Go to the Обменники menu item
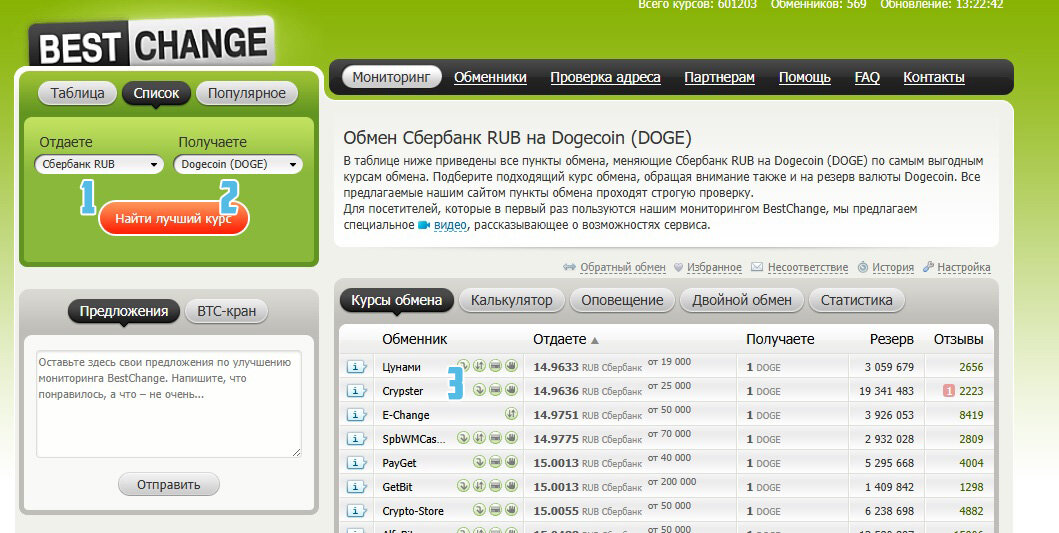 click(490, 77)
